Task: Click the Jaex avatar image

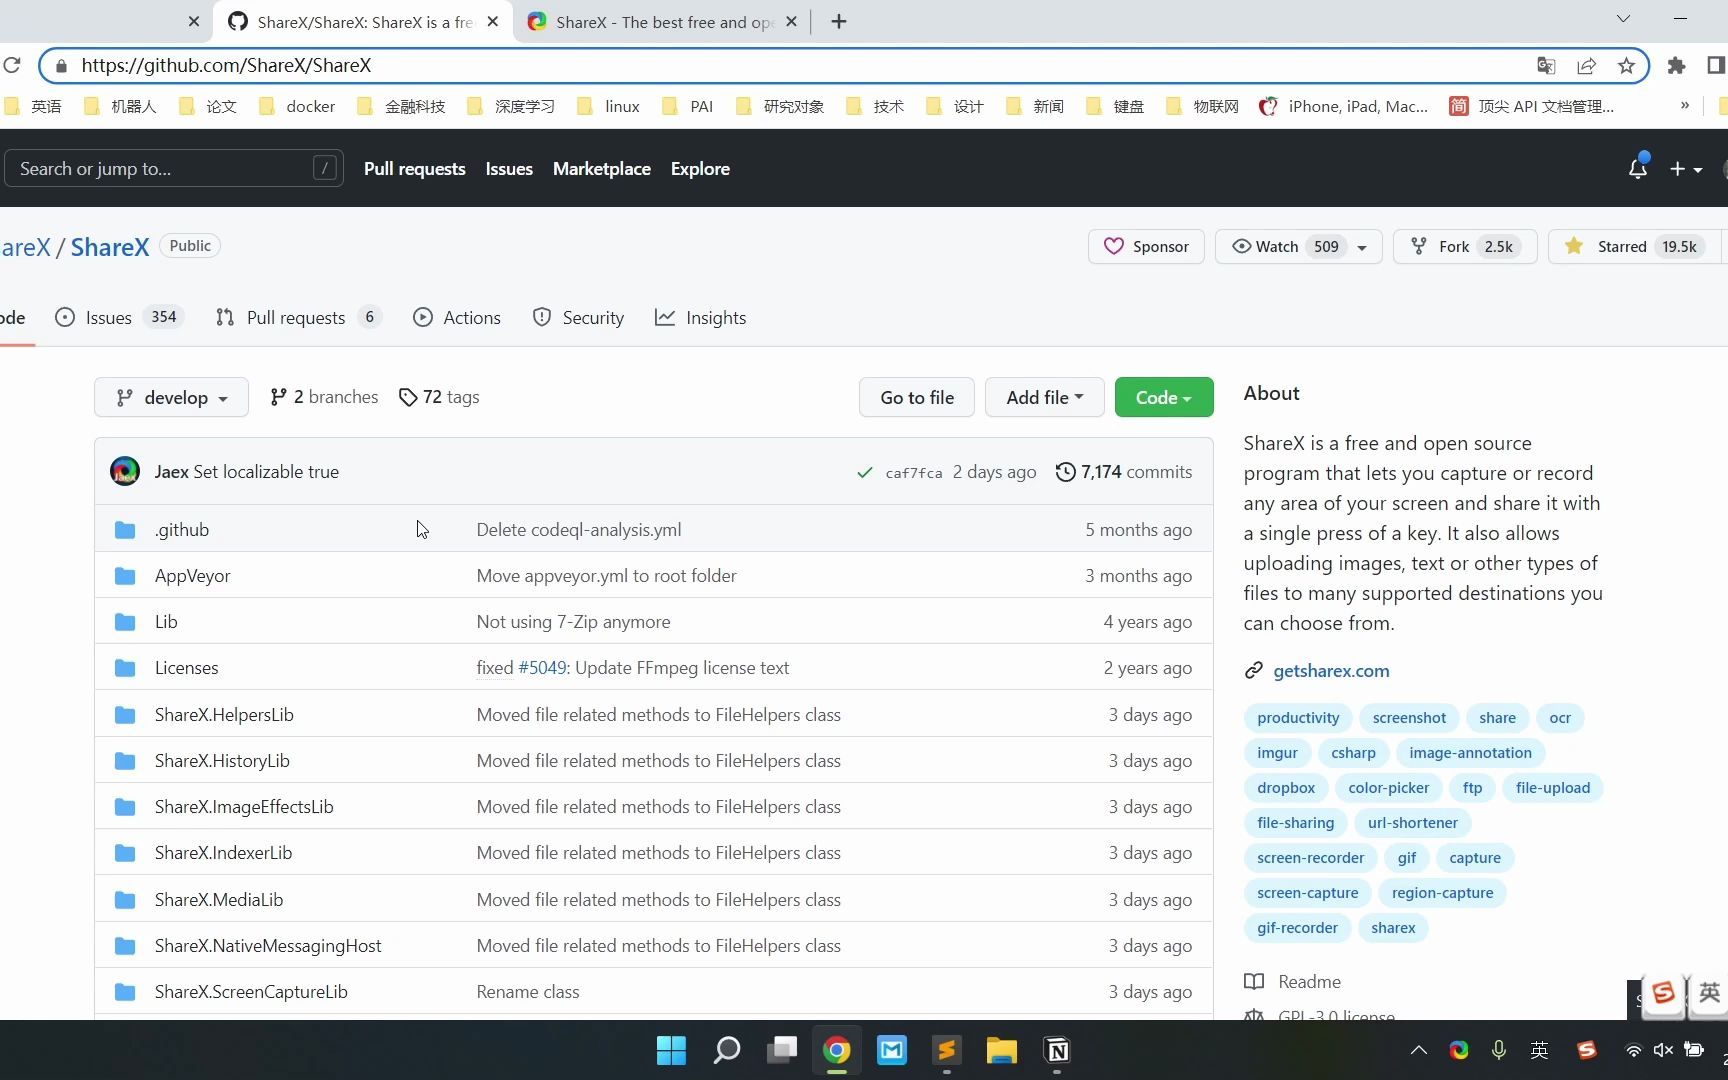Action: 125,471
